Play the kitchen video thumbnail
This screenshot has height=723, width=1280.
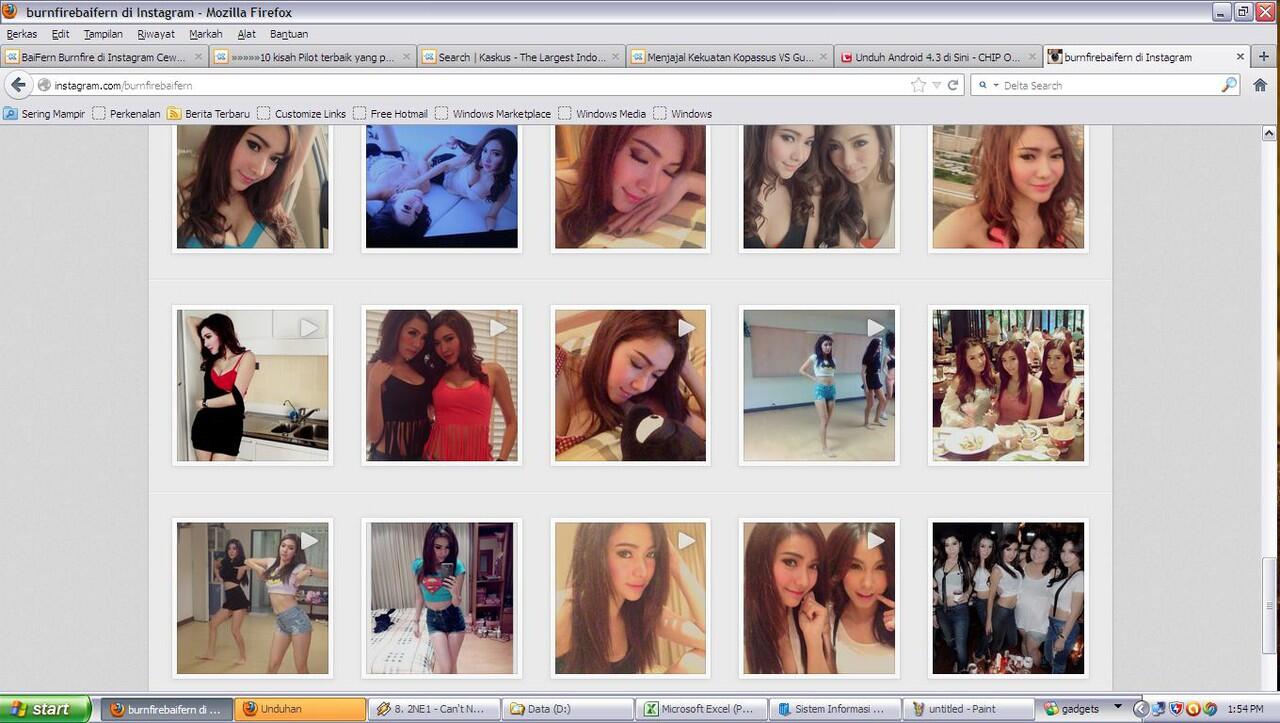tap(252, 385)
